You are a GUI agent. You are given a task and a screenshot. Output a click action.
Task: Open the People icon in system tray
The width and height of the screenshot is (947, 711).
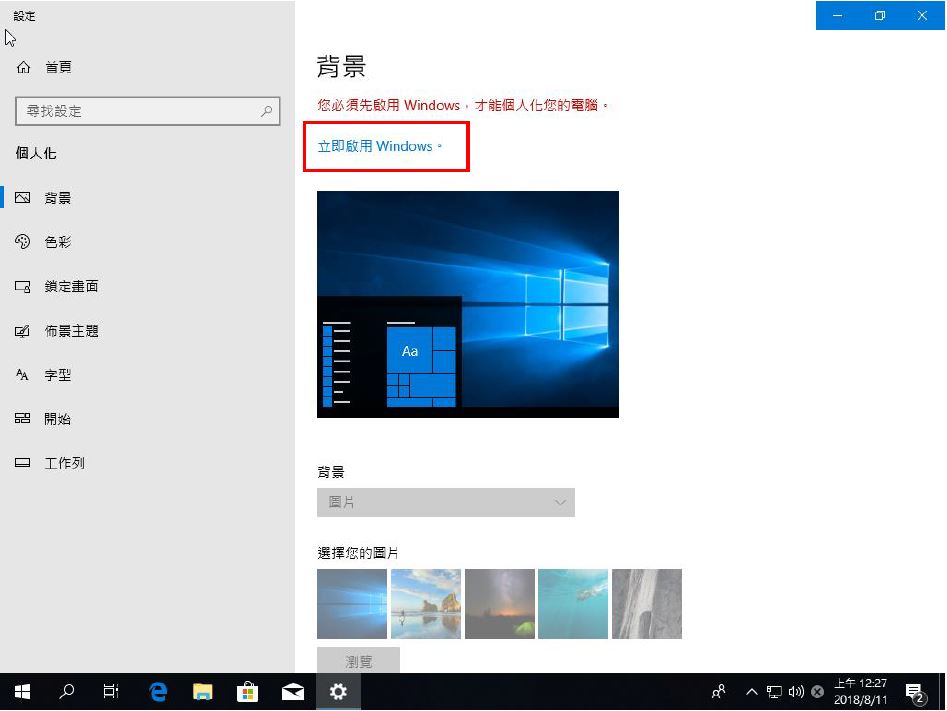(x=719, y=692)
